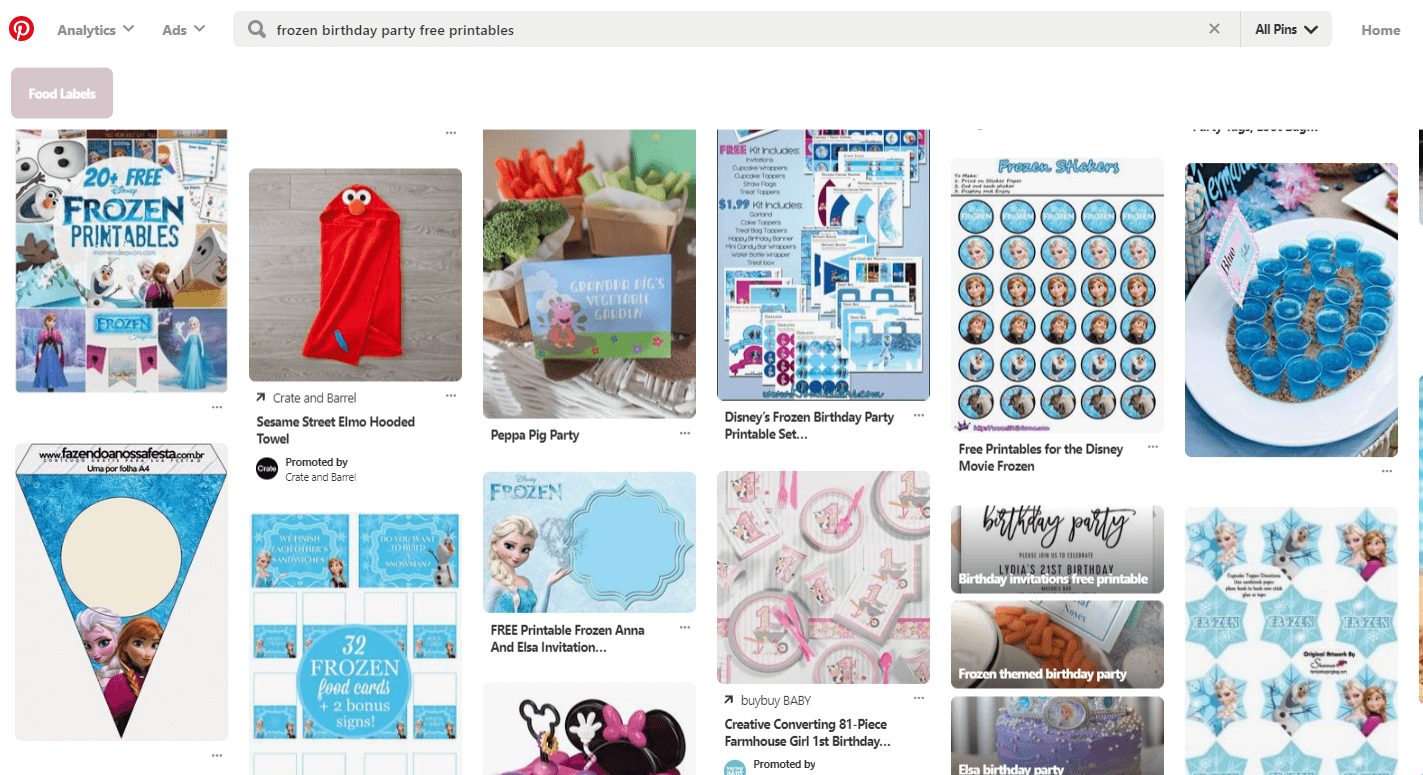Image resolution: width=1423 pixels, height=775 pixels.
Task: Click the search magnifier icon
Action: (x=257, y=29)
